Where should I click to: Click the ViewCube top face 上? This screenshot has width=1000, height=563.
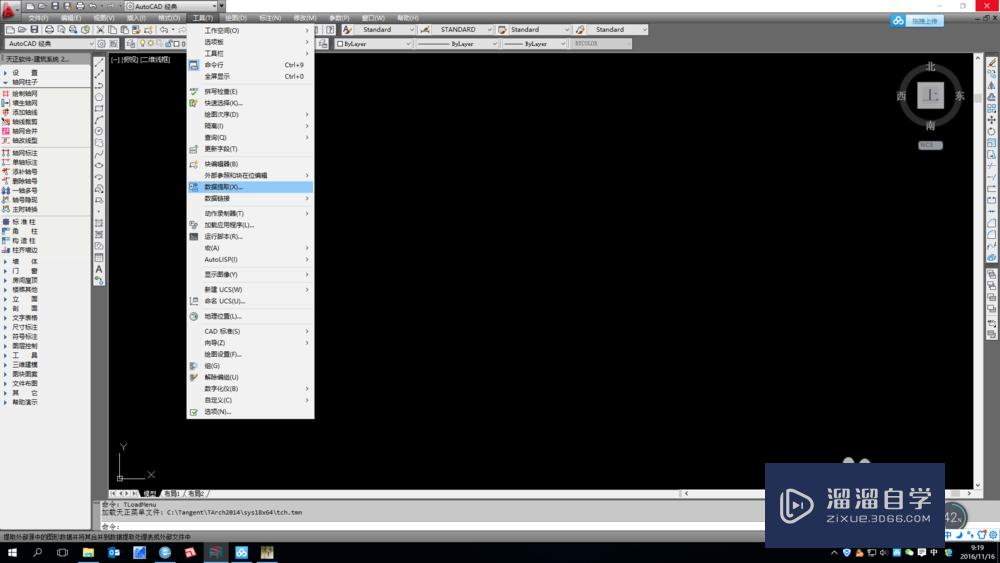coord(930,96)
